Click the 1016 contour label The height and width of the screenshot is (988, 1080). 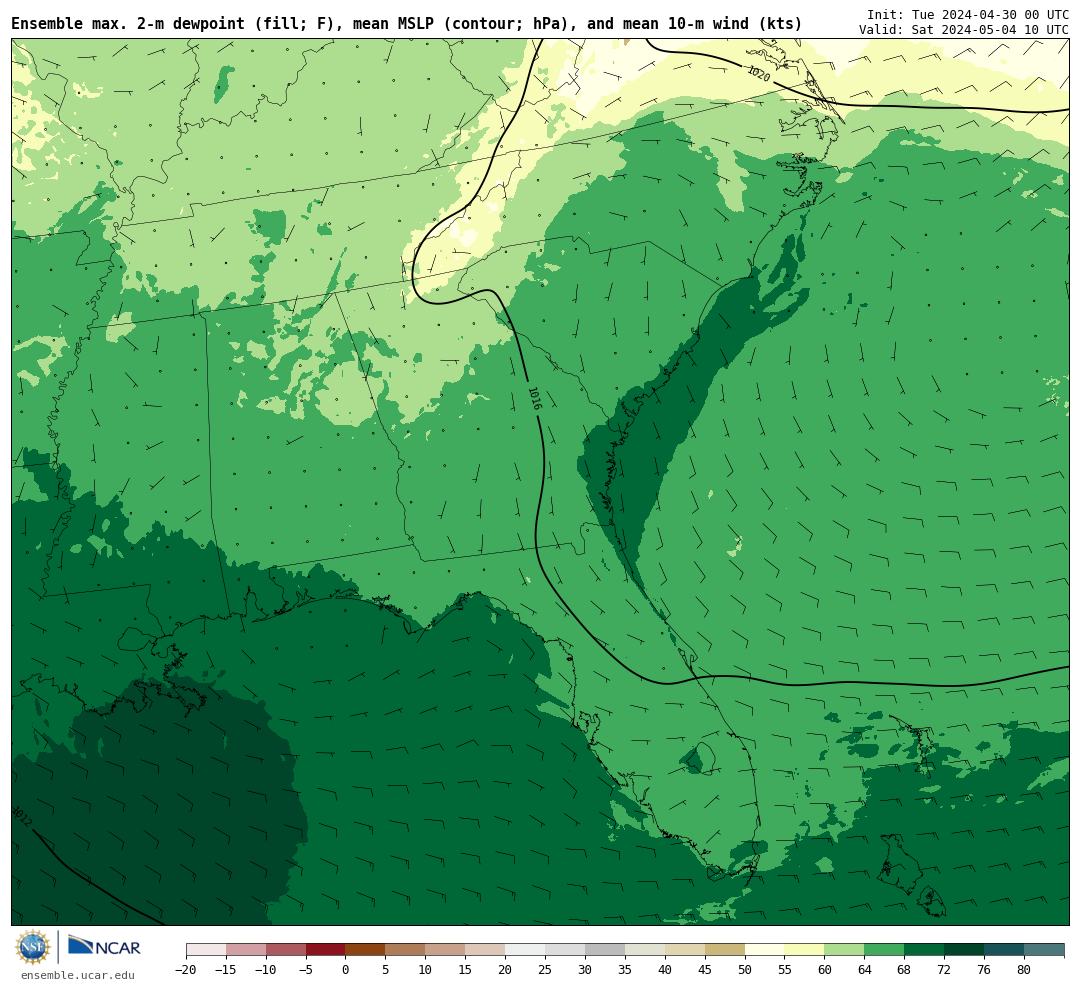535,398
